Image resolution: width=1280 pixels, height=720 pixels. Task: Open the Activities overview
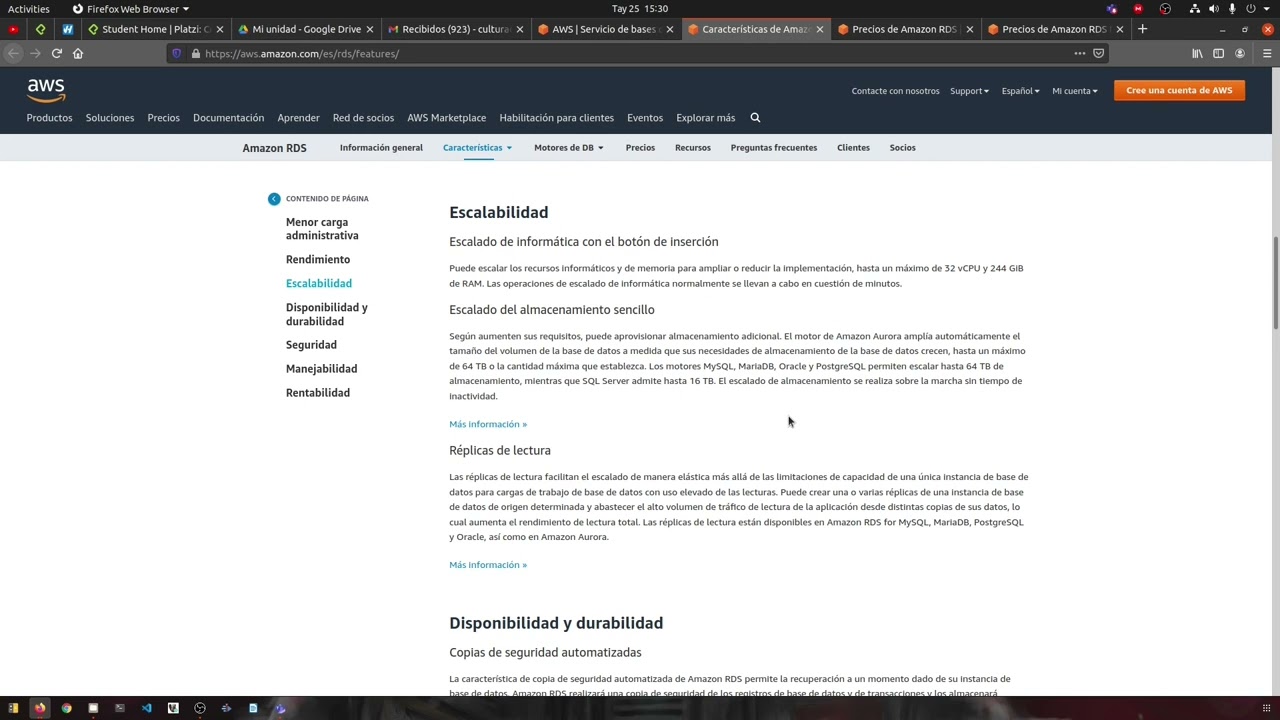click(29, 9)
